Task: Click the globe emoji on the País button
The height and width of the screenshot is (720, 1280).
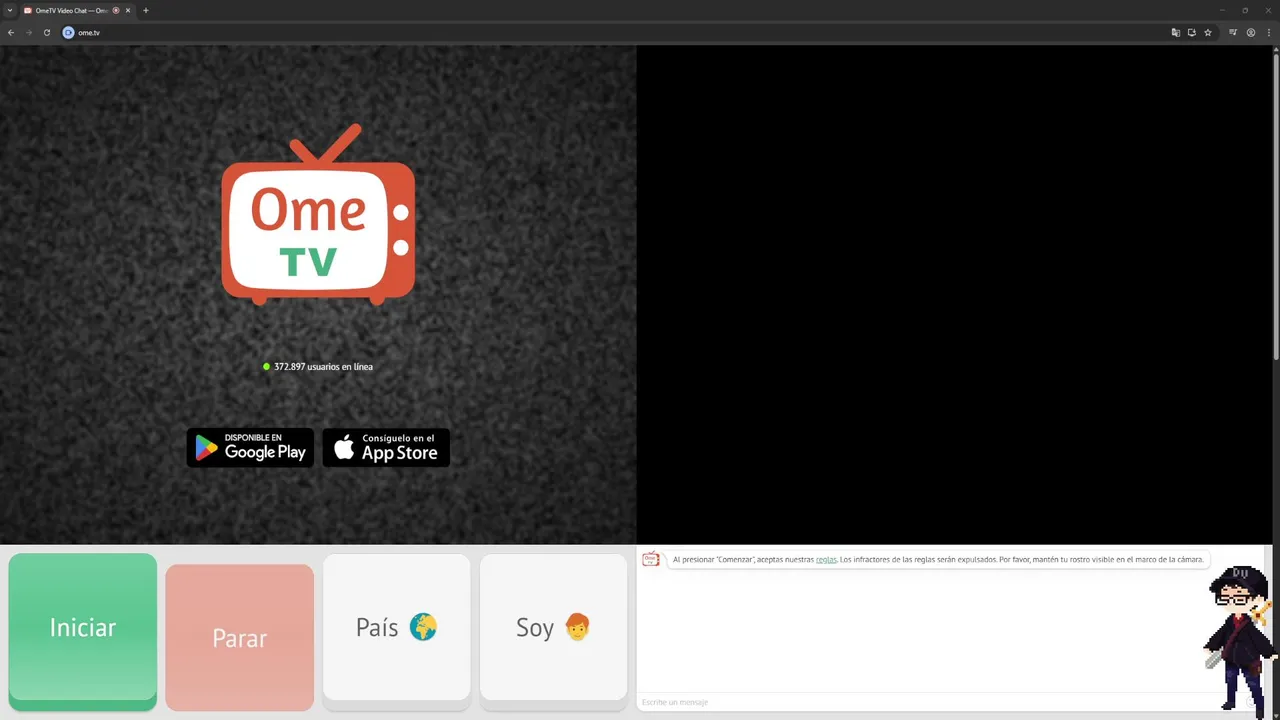Action: click(423, 627)
